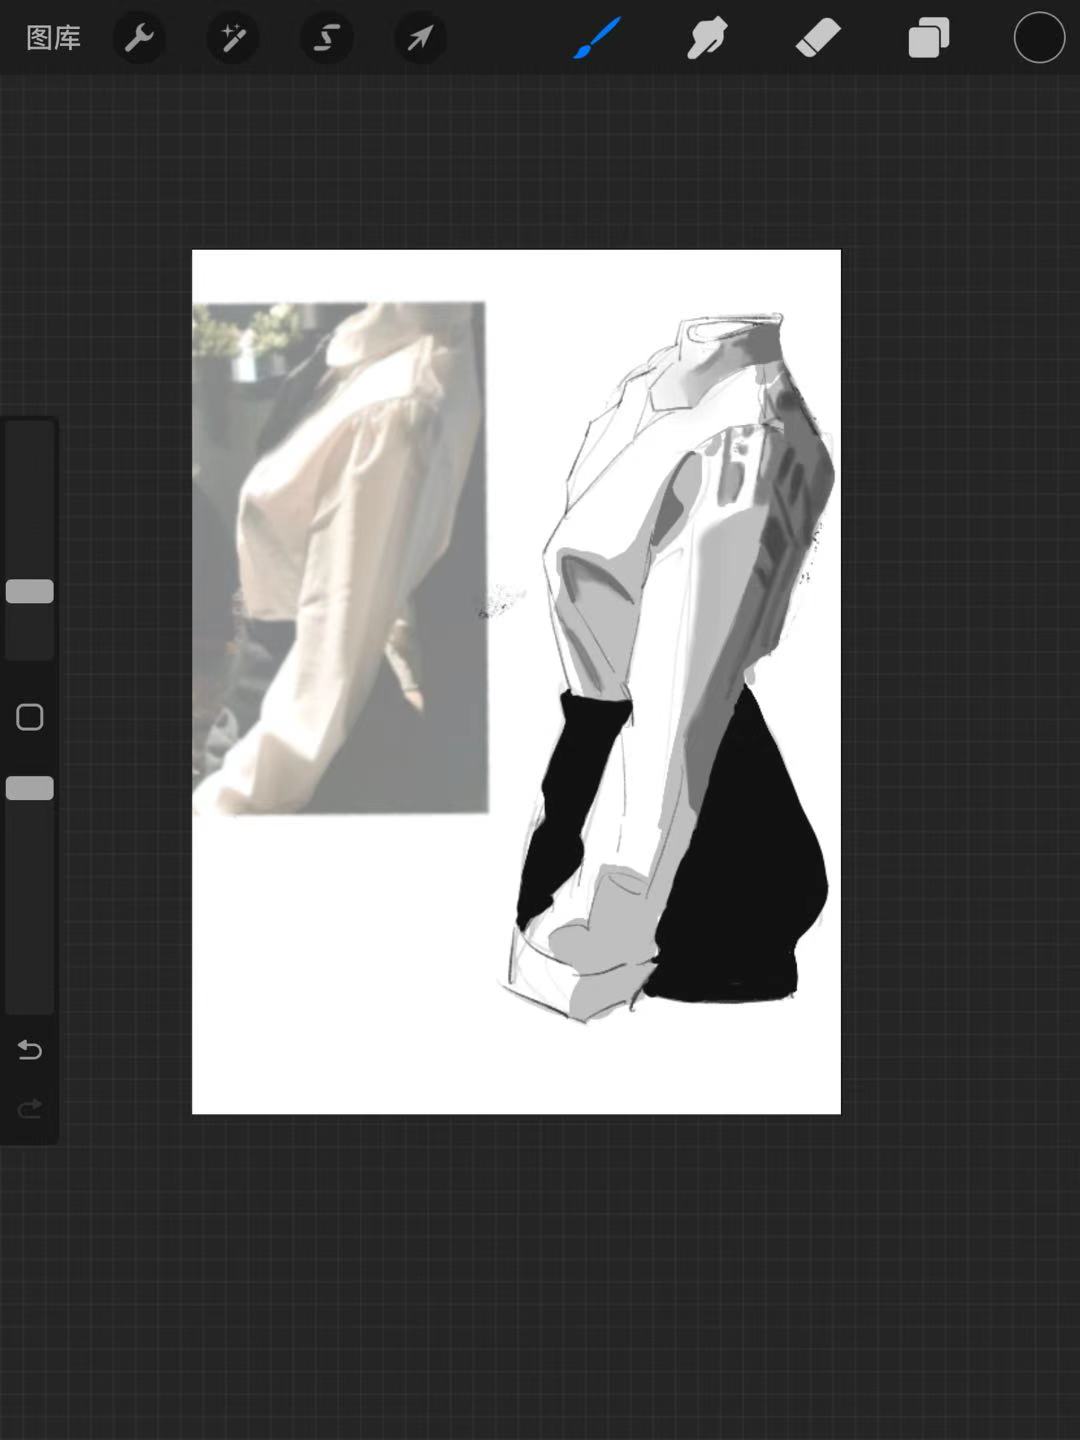Open the Adjustments magic wand menu
This screenshot has height=1440, width=1080.
tap(233, 38)
